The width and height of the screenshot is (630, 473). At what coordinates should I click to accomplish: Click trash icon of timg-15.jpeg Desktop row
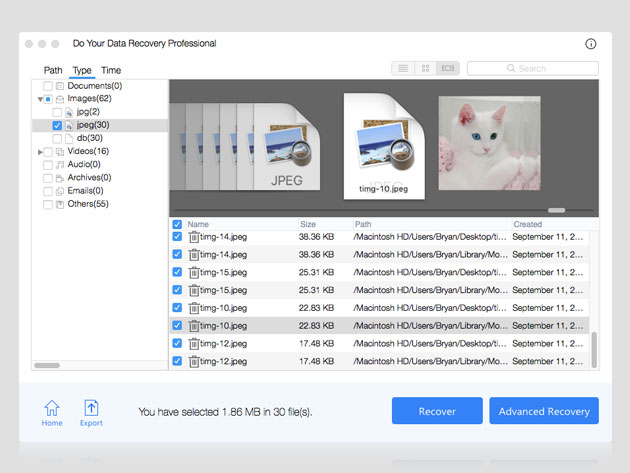point(194,272)
